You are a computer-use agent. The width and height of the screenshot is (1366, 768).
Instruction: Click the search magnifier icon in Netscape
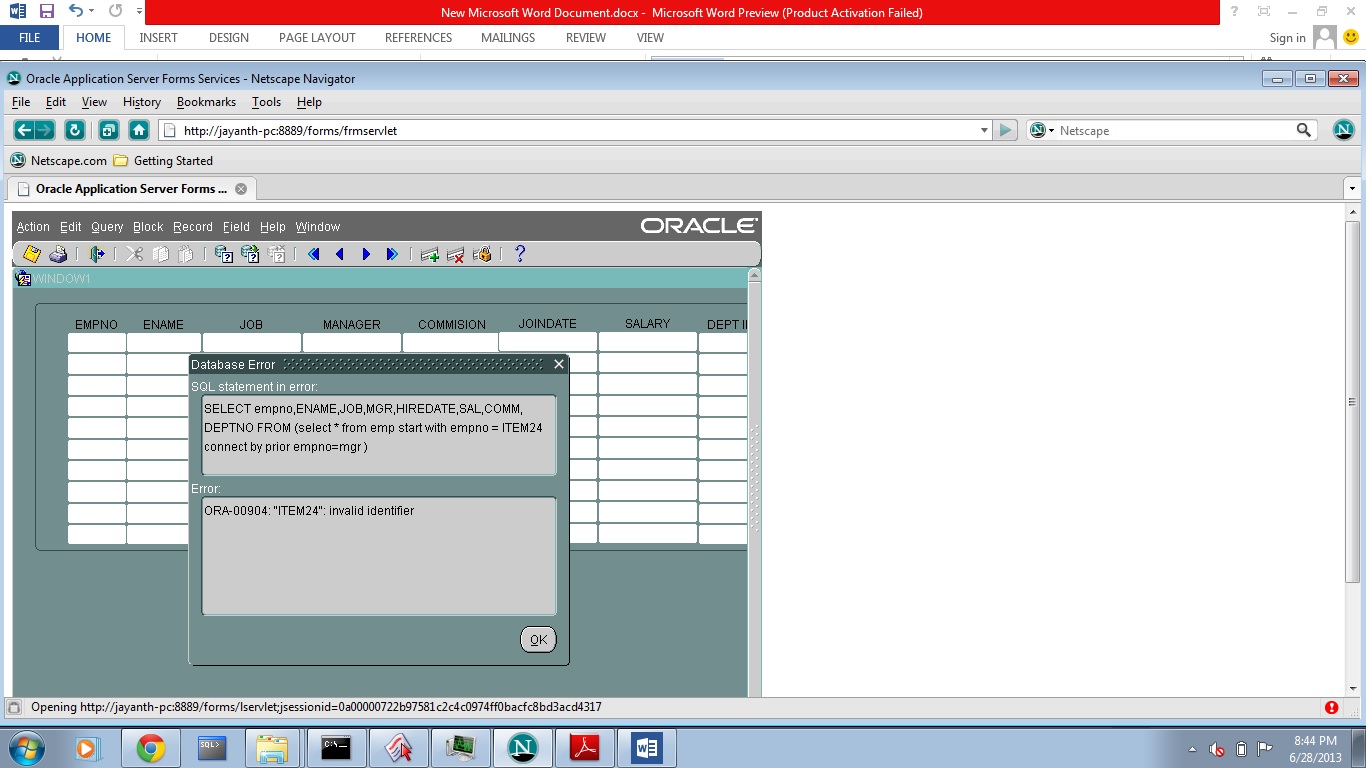pos(1304,130)
